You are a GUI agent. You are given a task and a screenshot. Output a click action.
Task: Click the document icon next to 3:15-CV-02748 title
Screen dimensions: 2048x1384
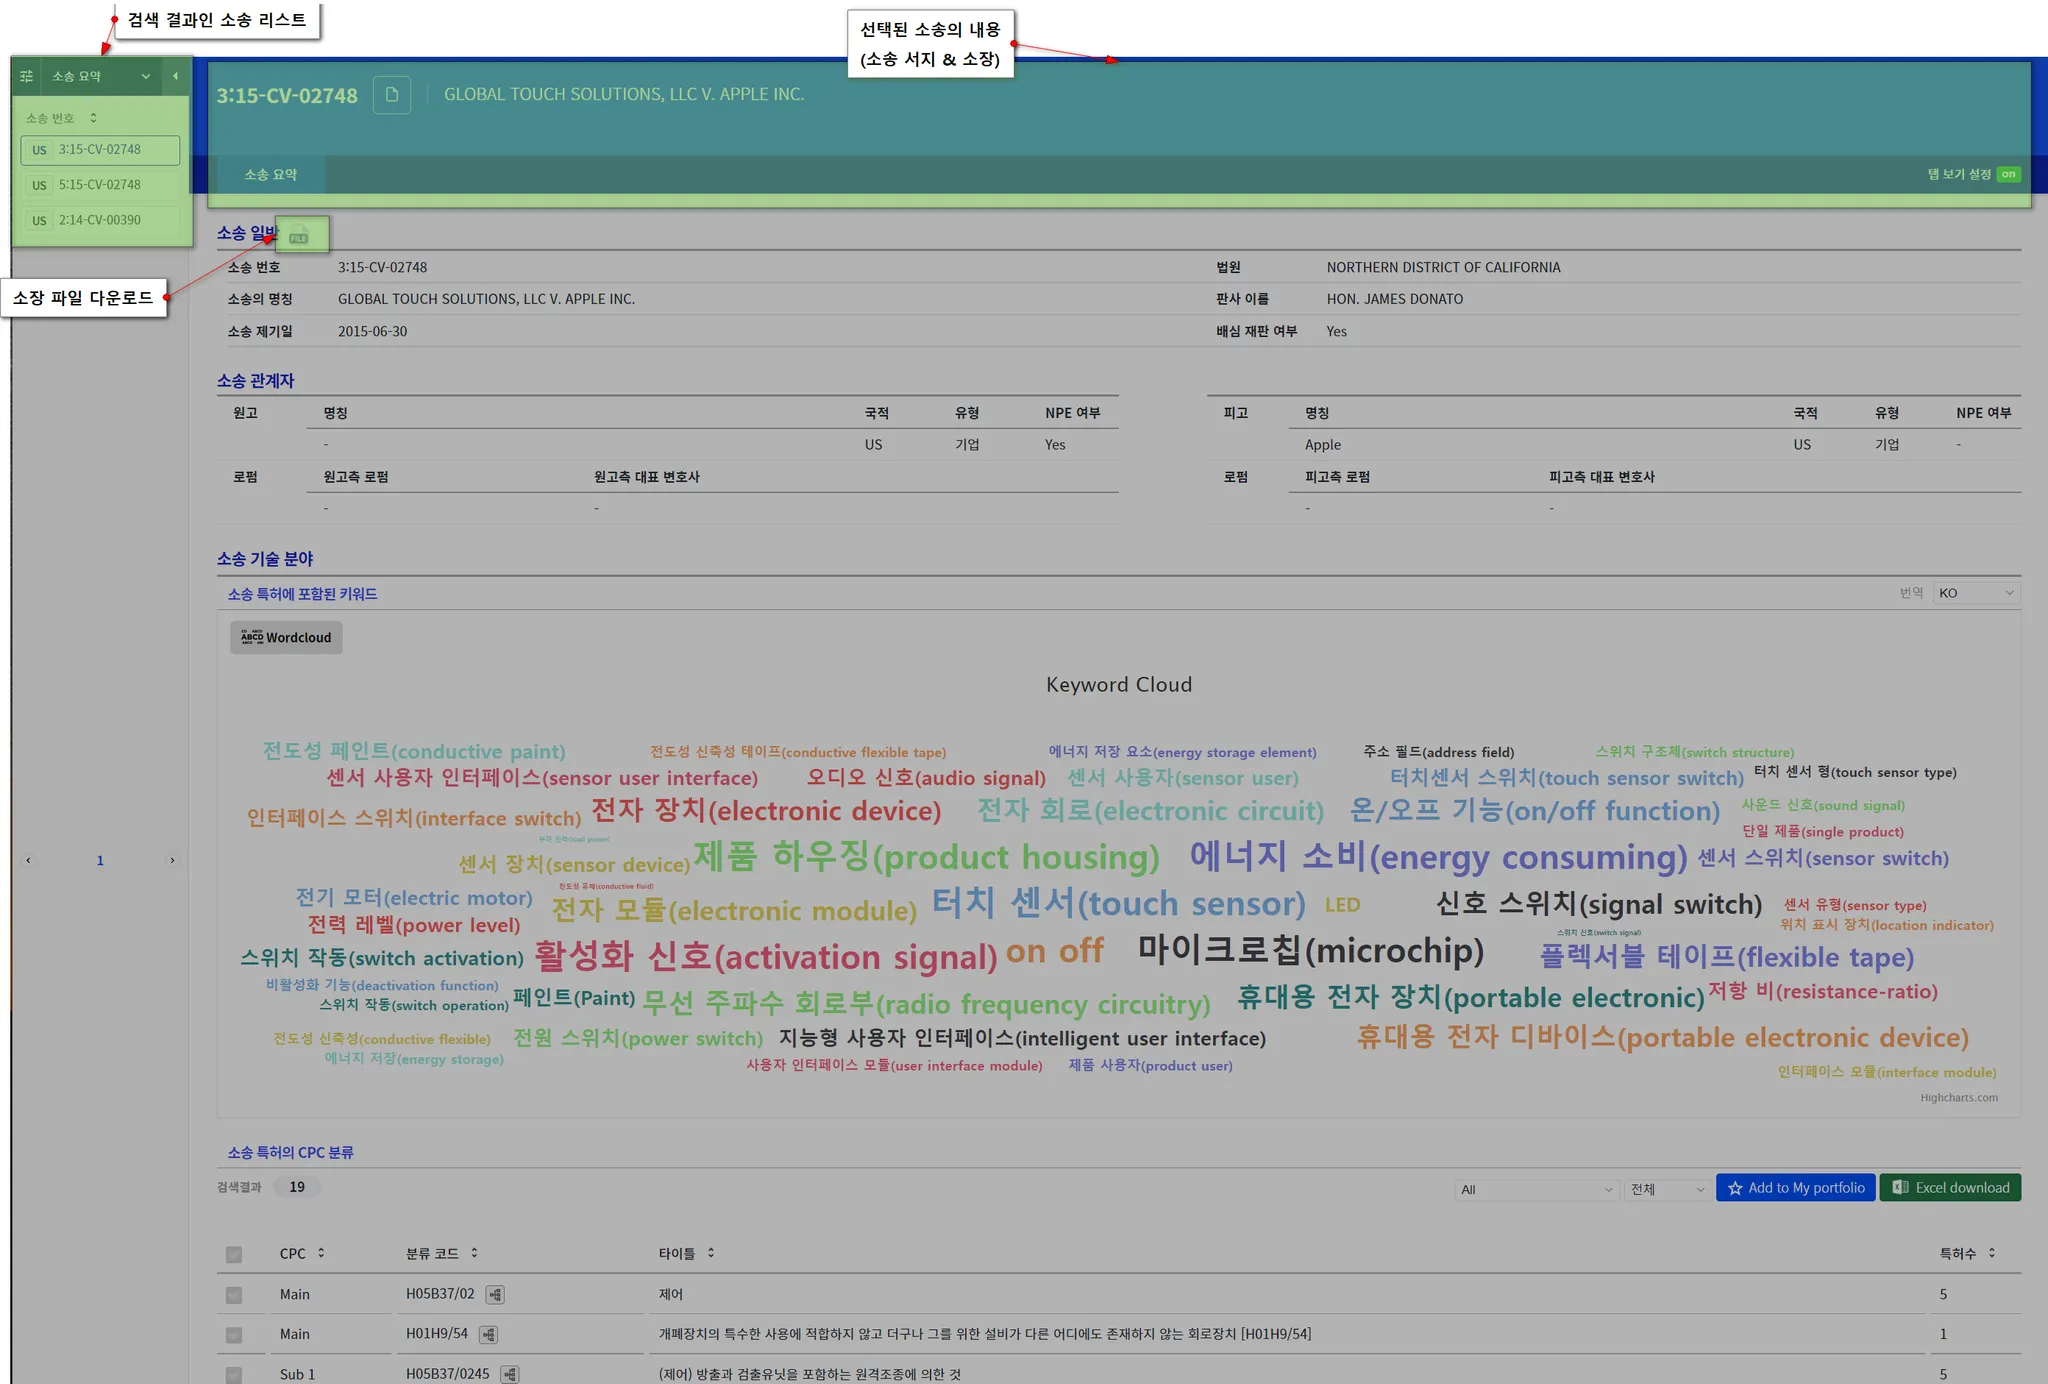[x=392, y=95]
